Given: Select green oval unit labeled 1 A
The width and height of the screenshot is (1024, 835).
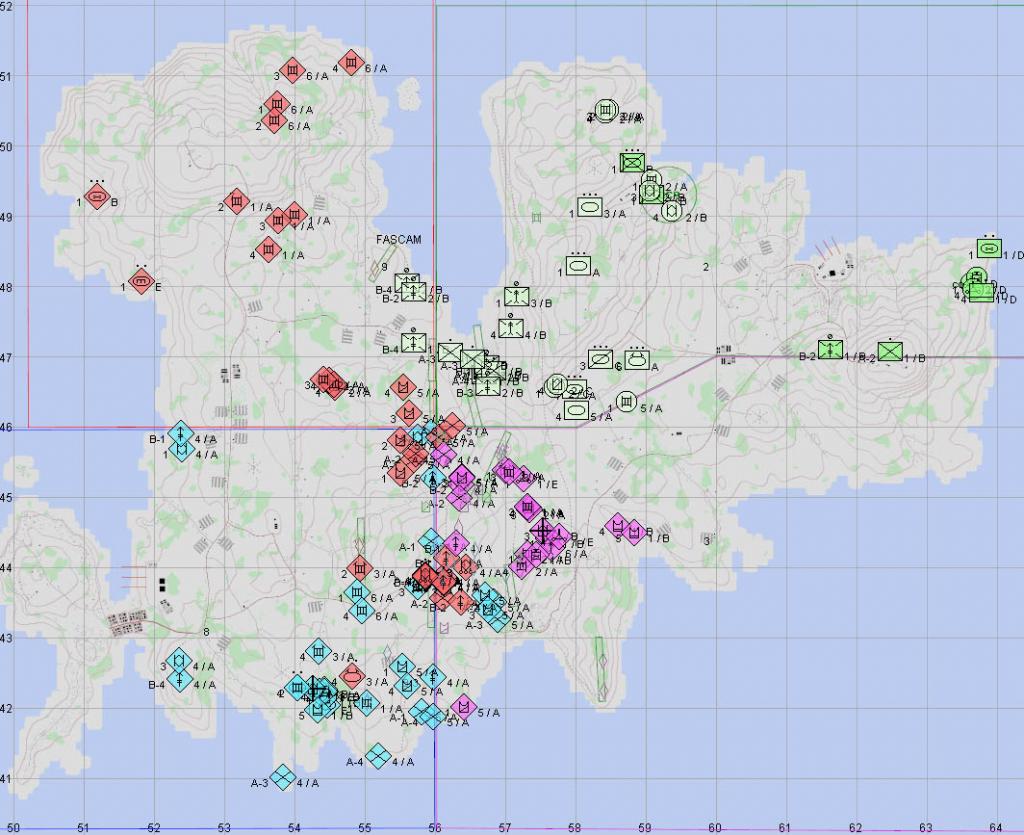Looking at the screenshot, I should 578,266.
